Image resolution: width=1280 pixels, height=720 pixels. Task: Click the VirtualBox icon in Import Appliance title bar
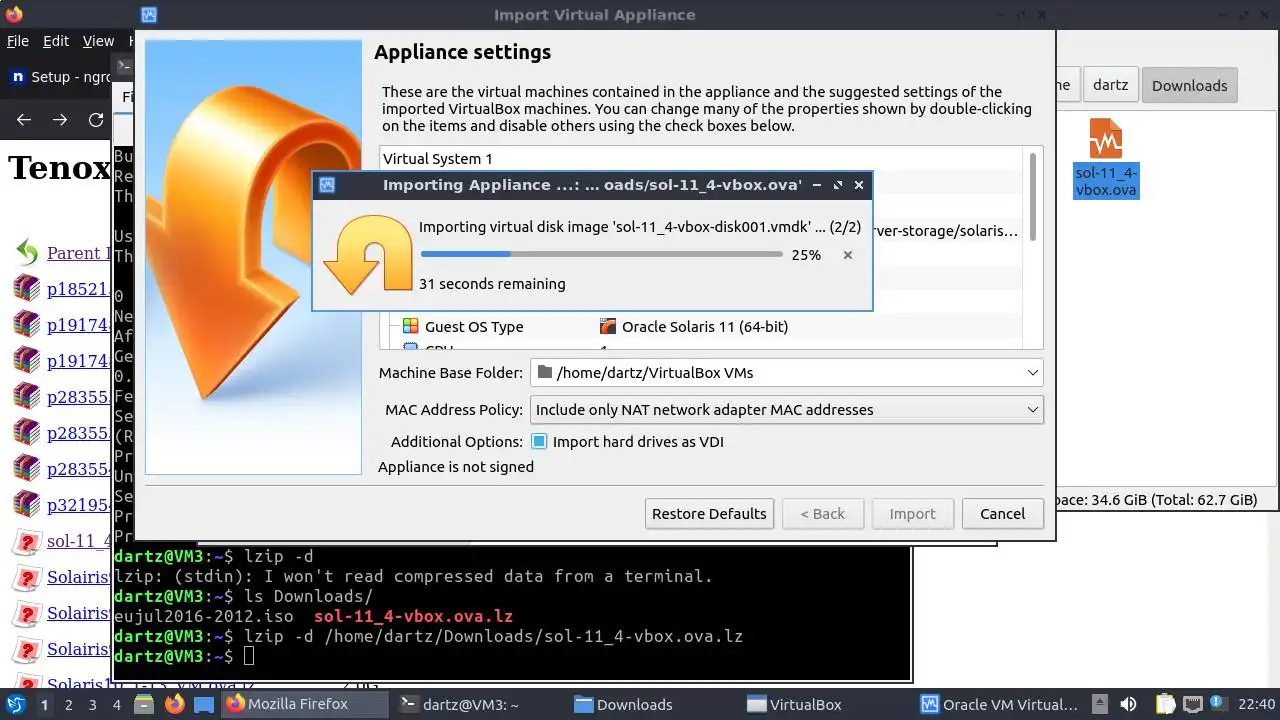click(x=149, y=15)
